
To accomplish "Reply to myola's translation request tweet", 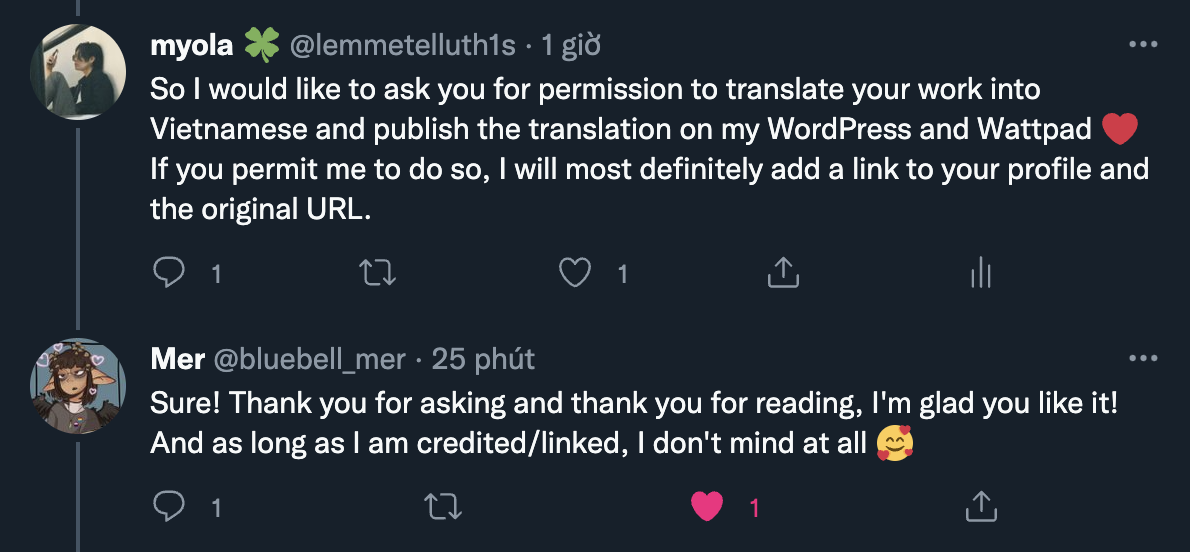I will pyautogui.click(x=170, y=272).
